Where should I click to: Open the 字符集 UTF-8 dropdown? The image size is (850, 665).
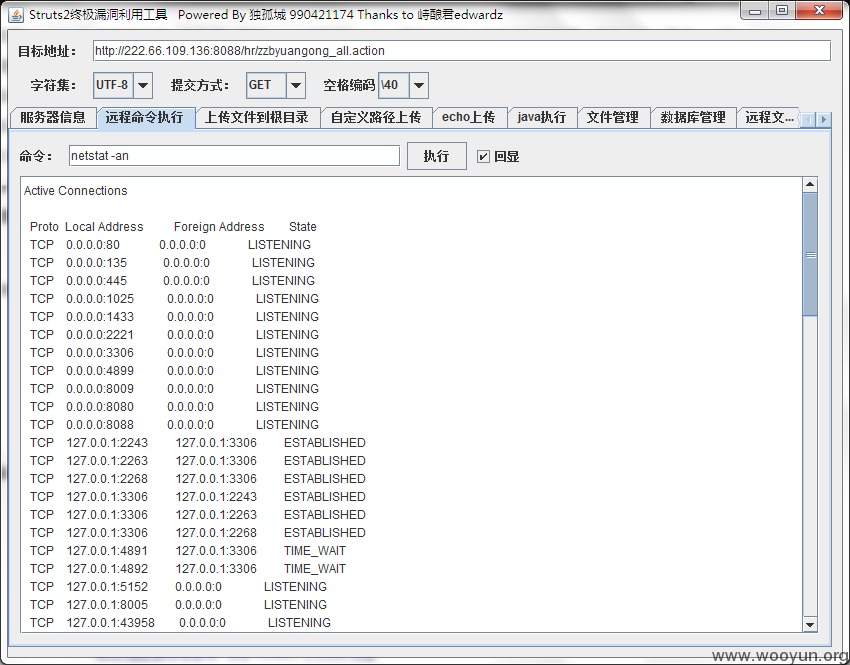tap(143, 85)
